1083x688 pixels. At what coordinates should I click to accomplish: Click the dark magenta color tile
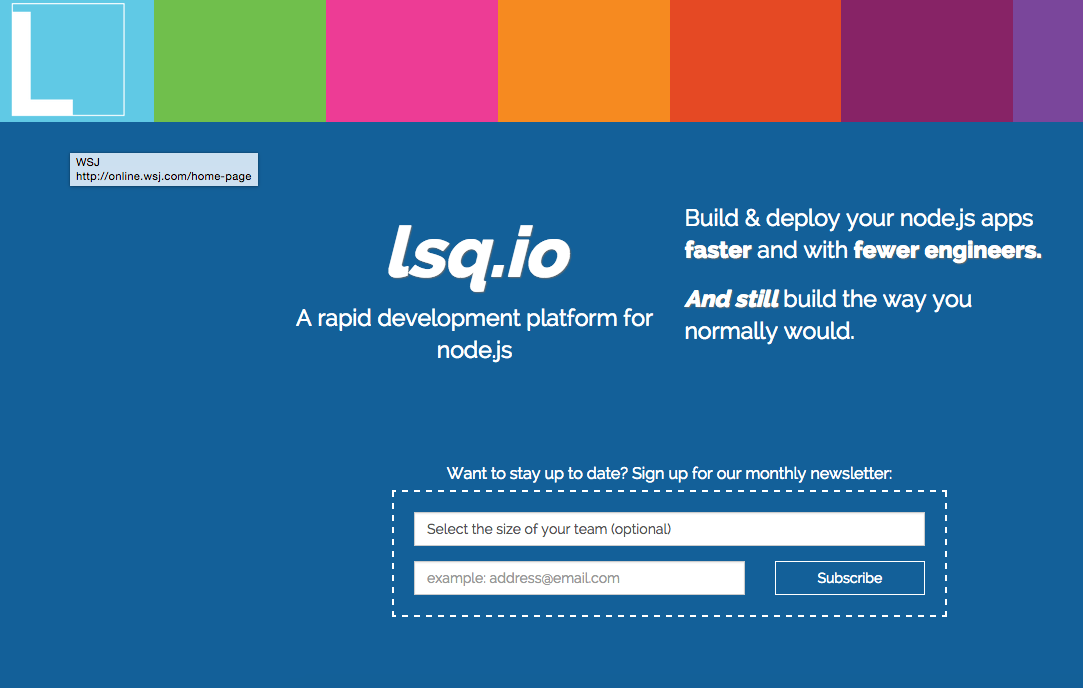[926, 60]
